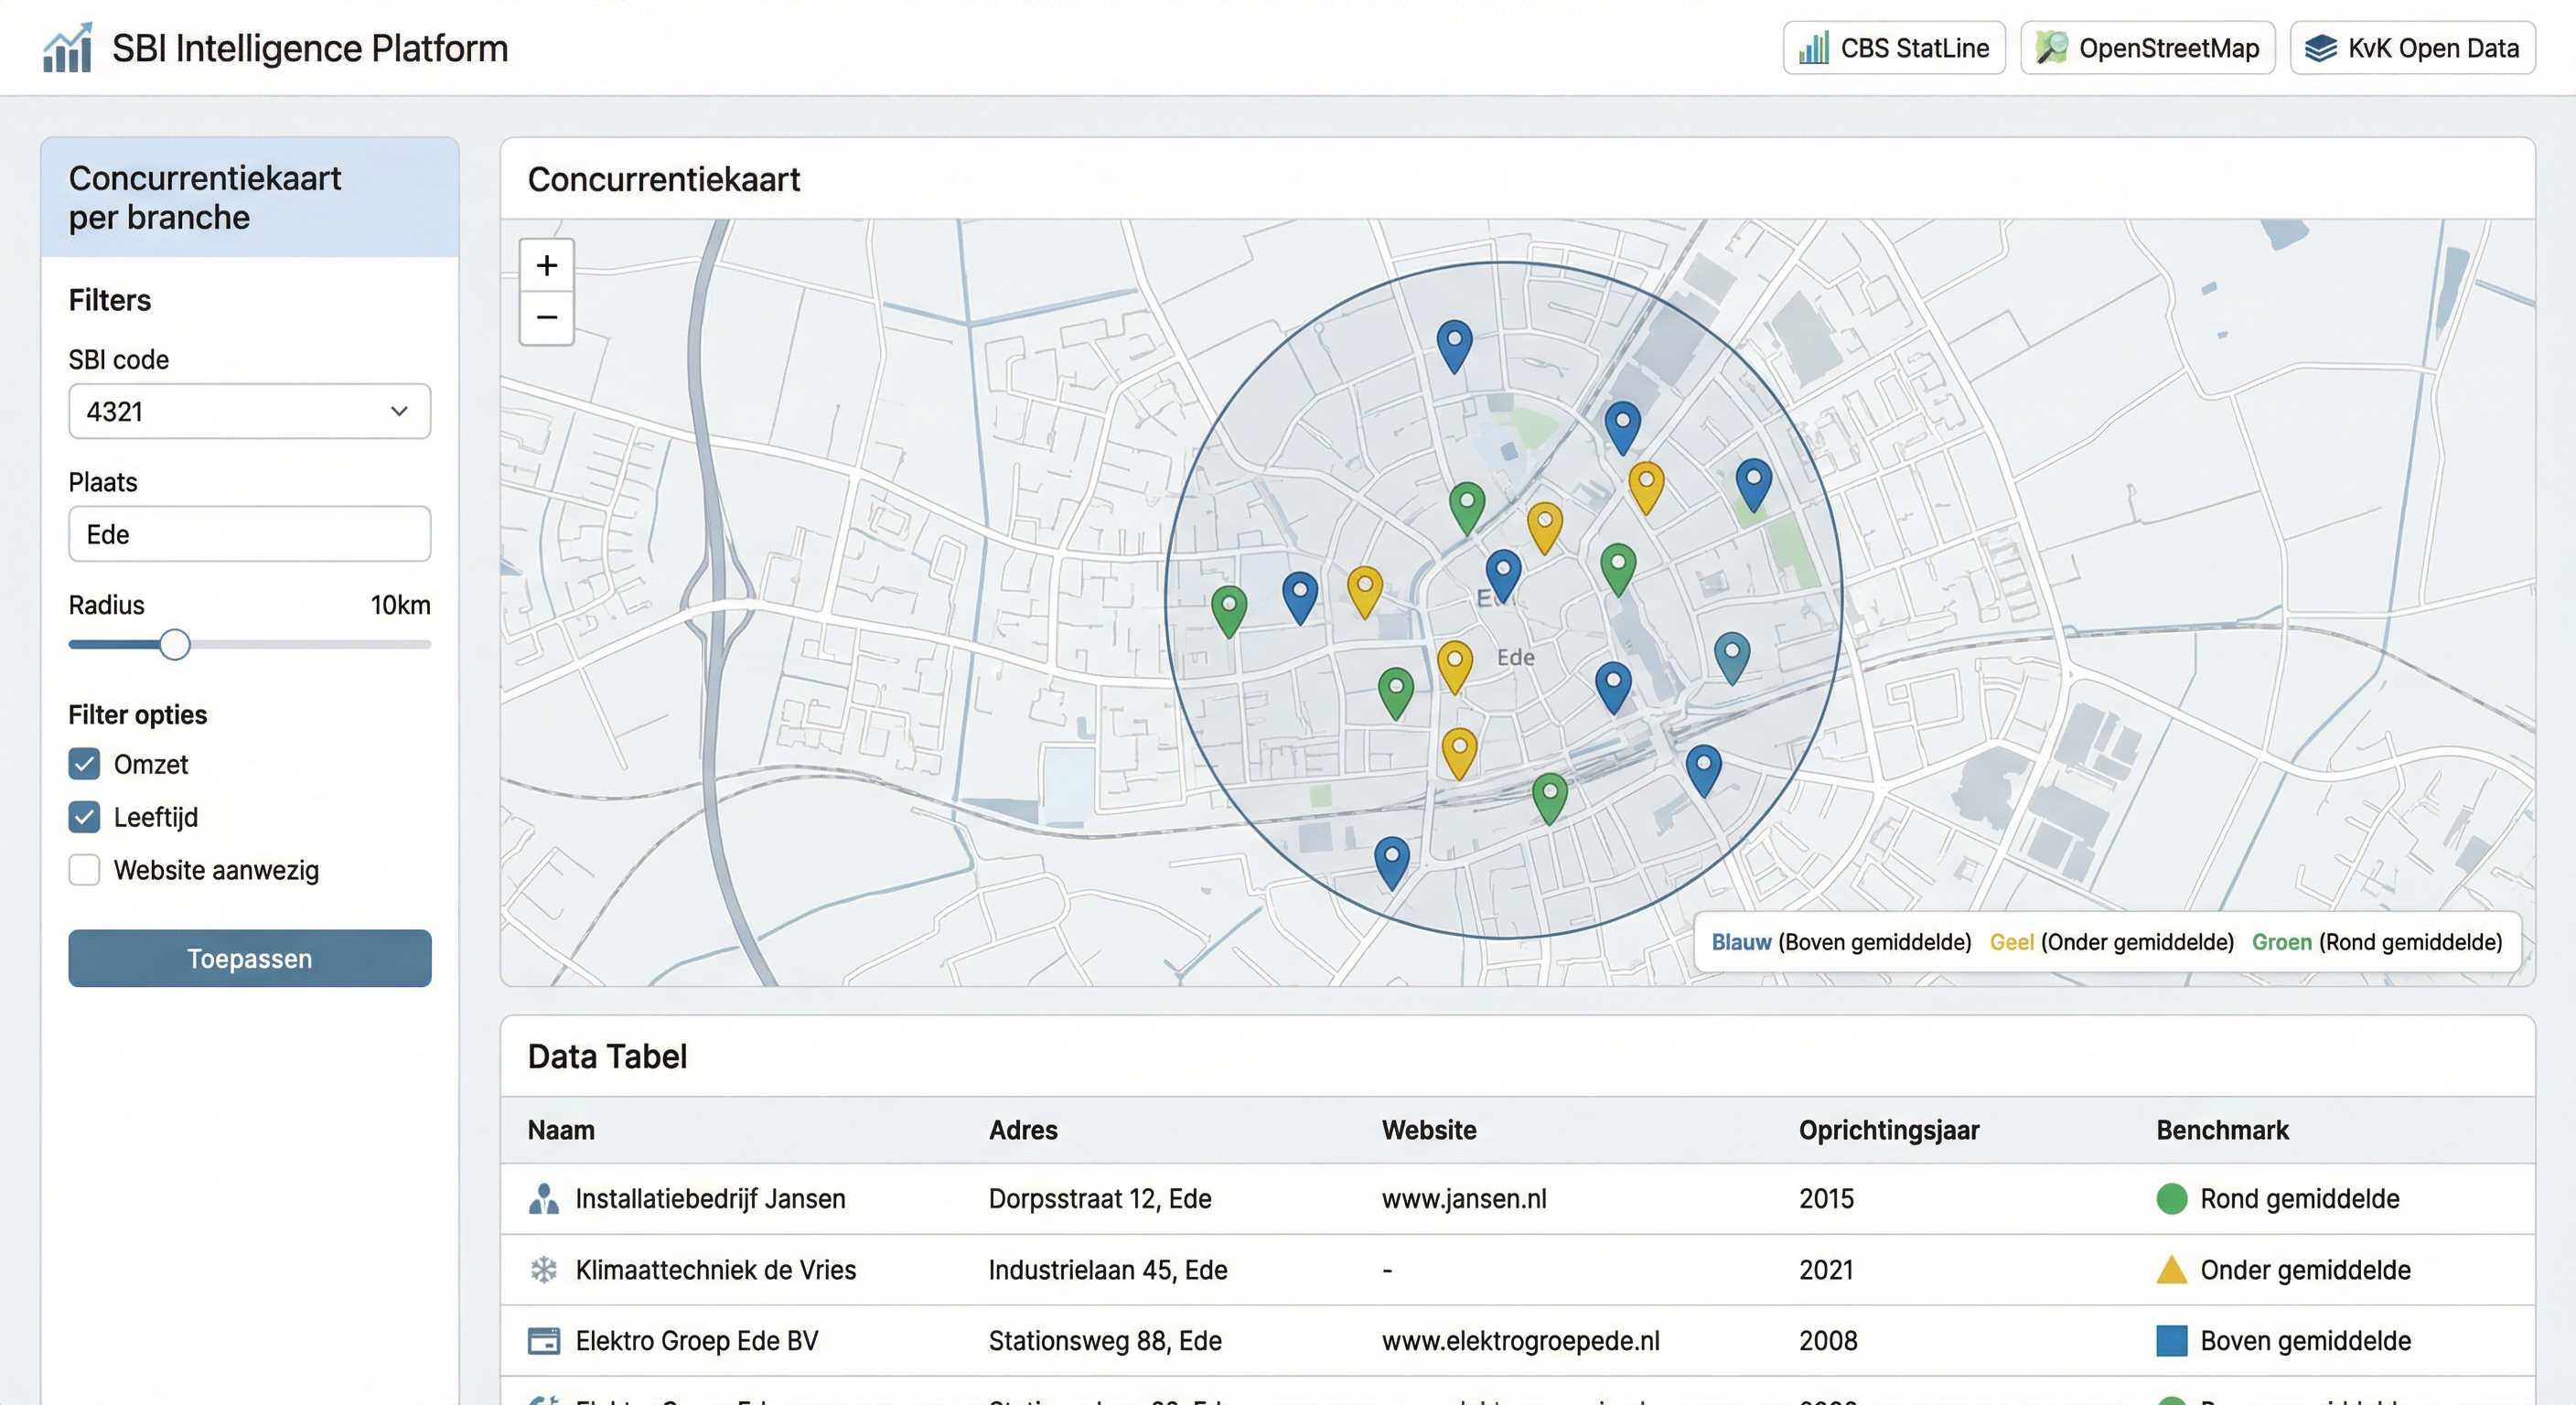Select the teal pin at the circle's right edge

(x=1731, y=657)
